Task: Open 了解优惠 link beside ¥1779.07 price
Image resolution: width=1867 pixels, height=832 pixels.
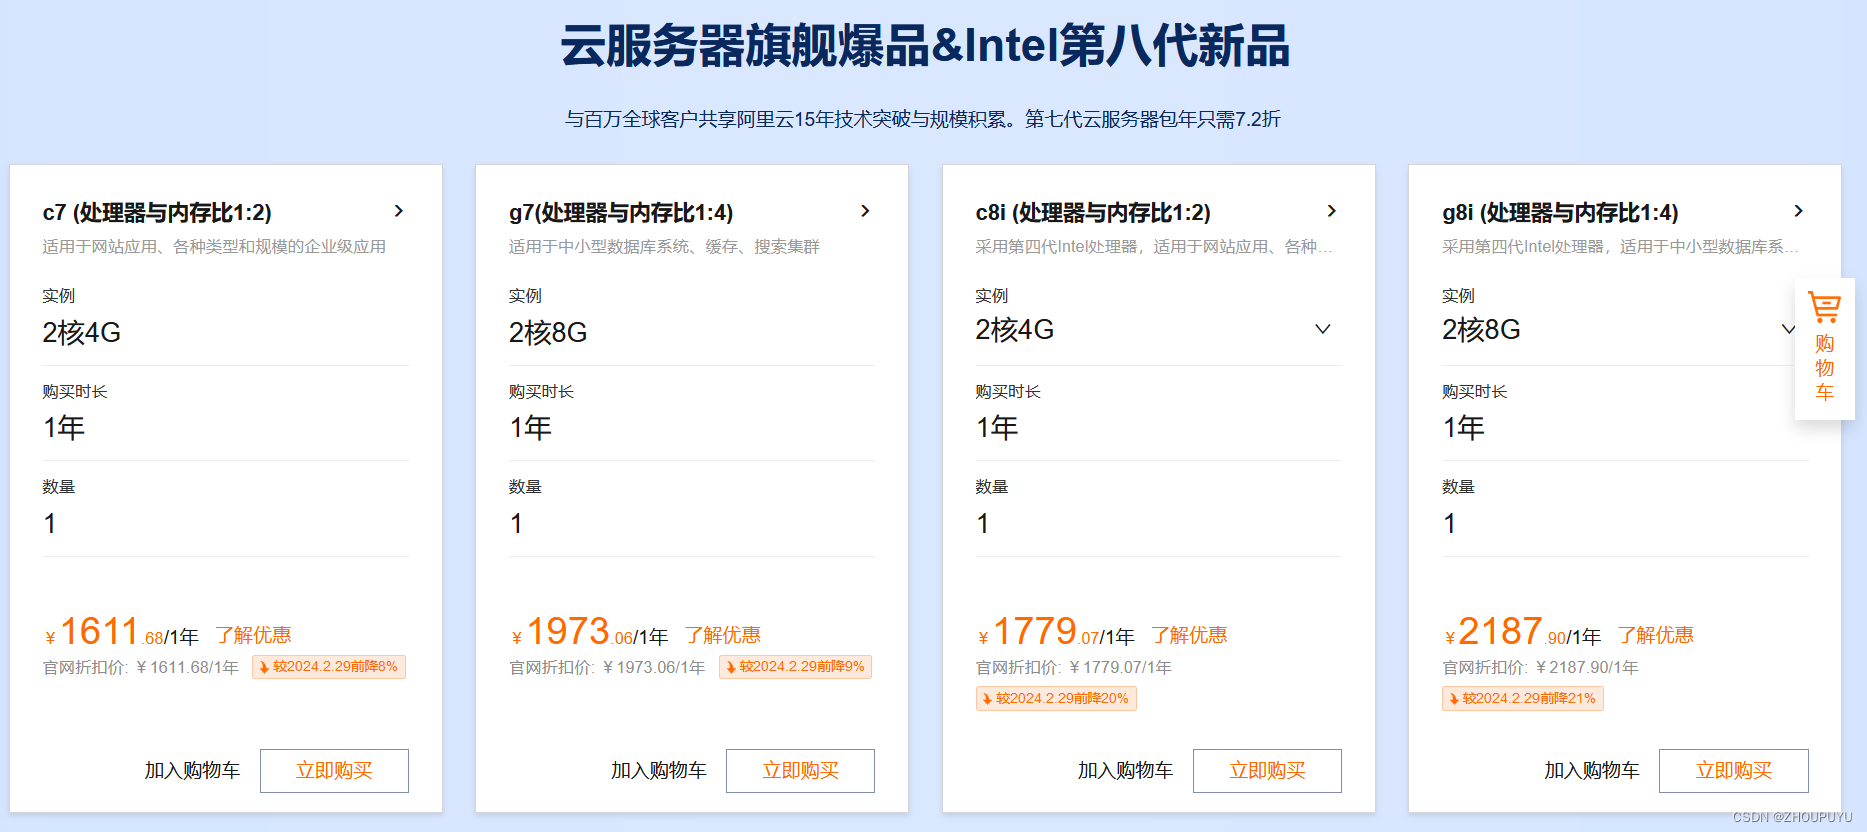Action: click(1189, 635)
